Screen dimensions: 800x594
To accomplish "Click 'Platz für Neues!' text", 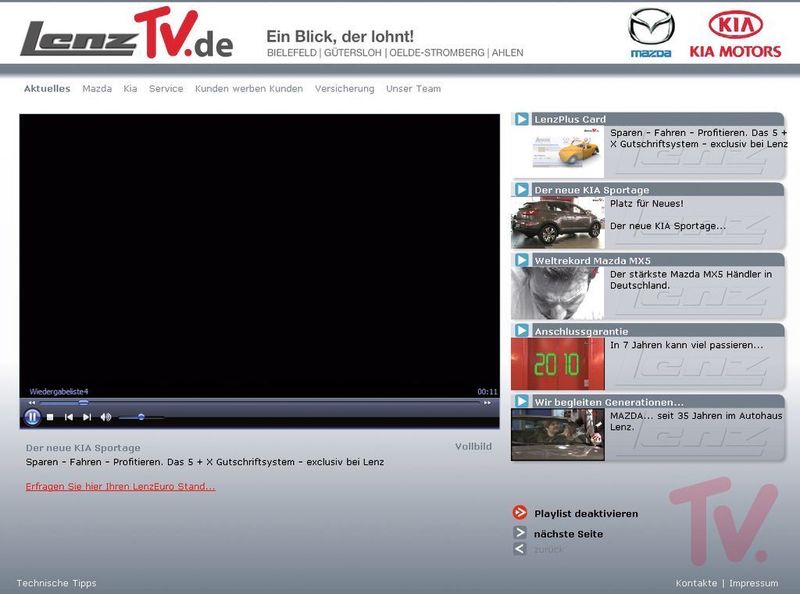I will pos(646,204).
